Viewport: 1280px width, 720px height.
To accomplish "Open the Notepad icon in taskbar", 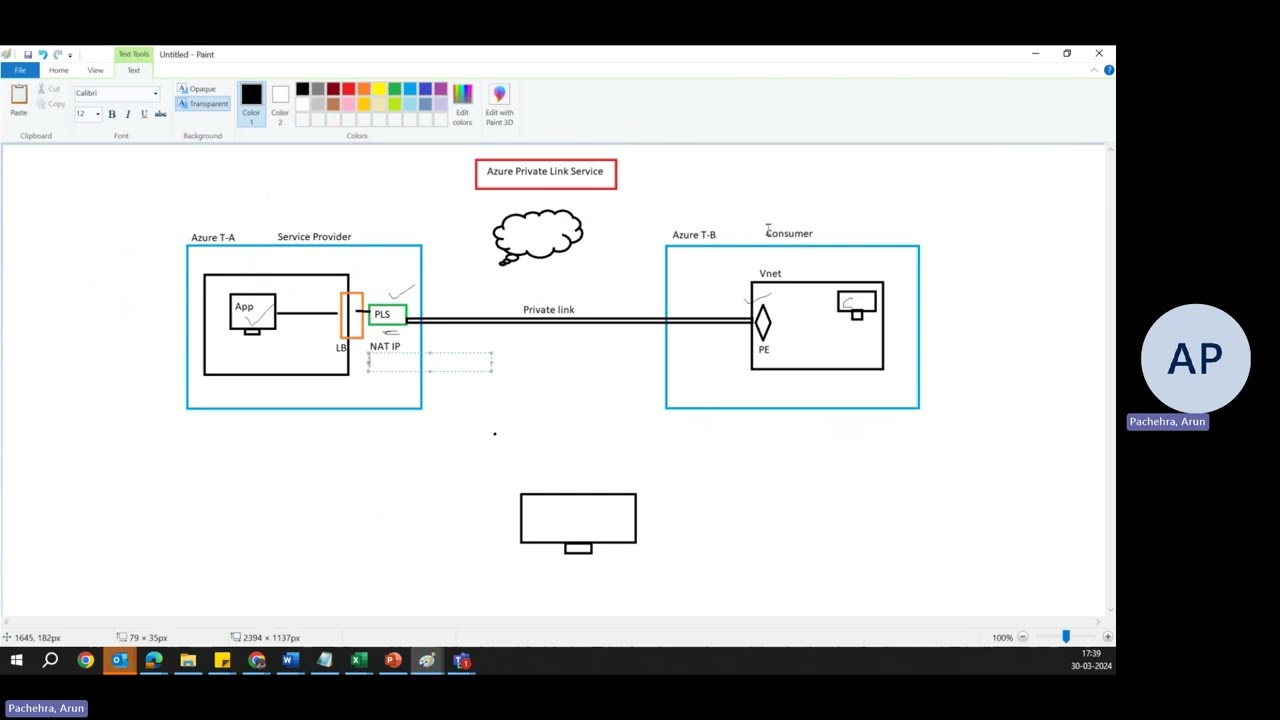I will coord(324,660).
